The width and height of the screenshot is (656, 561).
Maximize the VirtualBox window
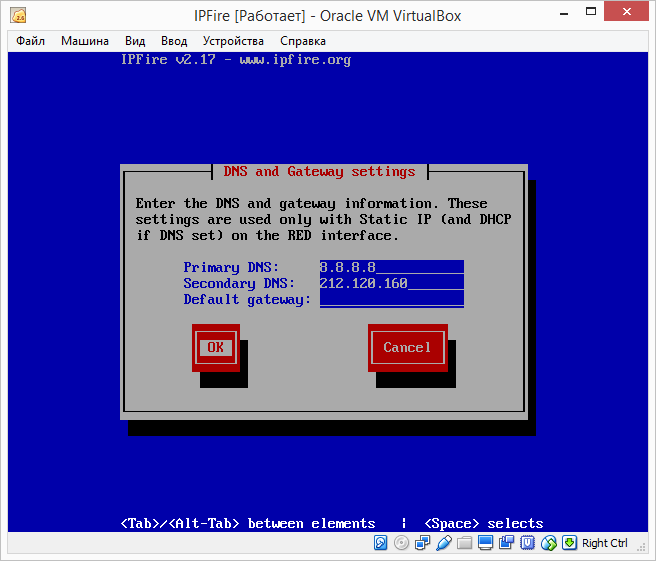click(x=591, y=12)
